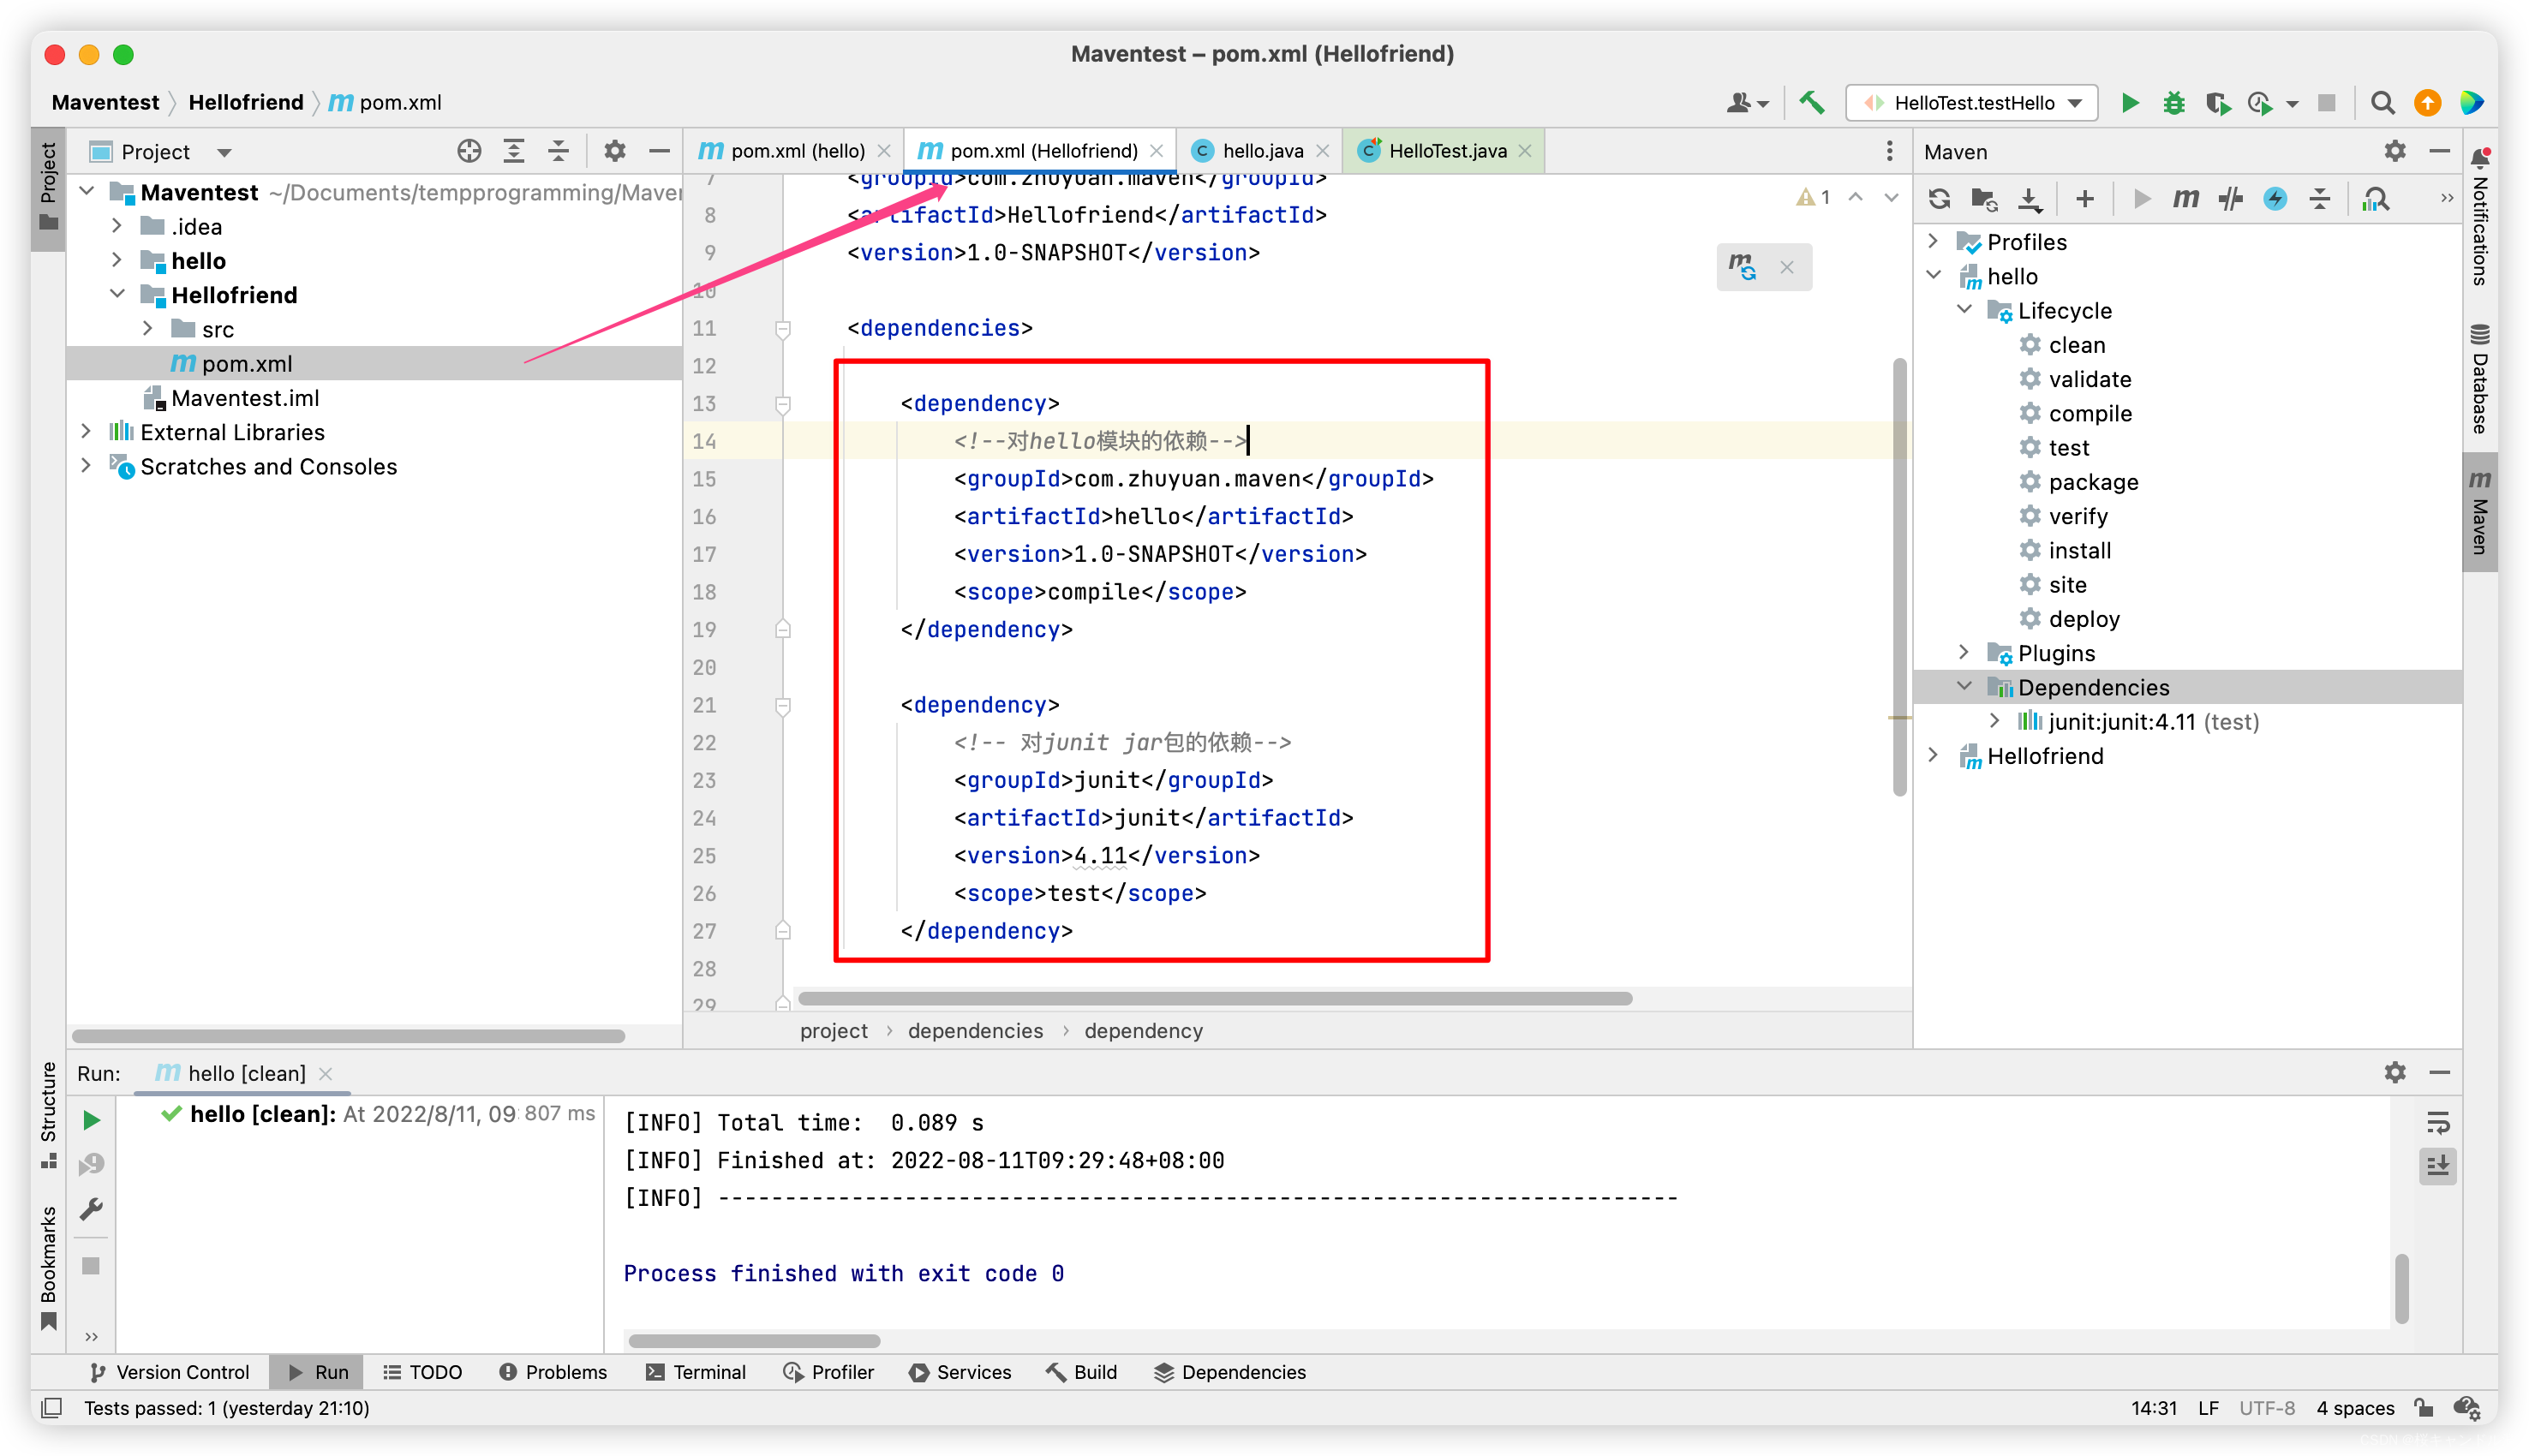Collapse All icon in Project panel

tap(559, 151)
